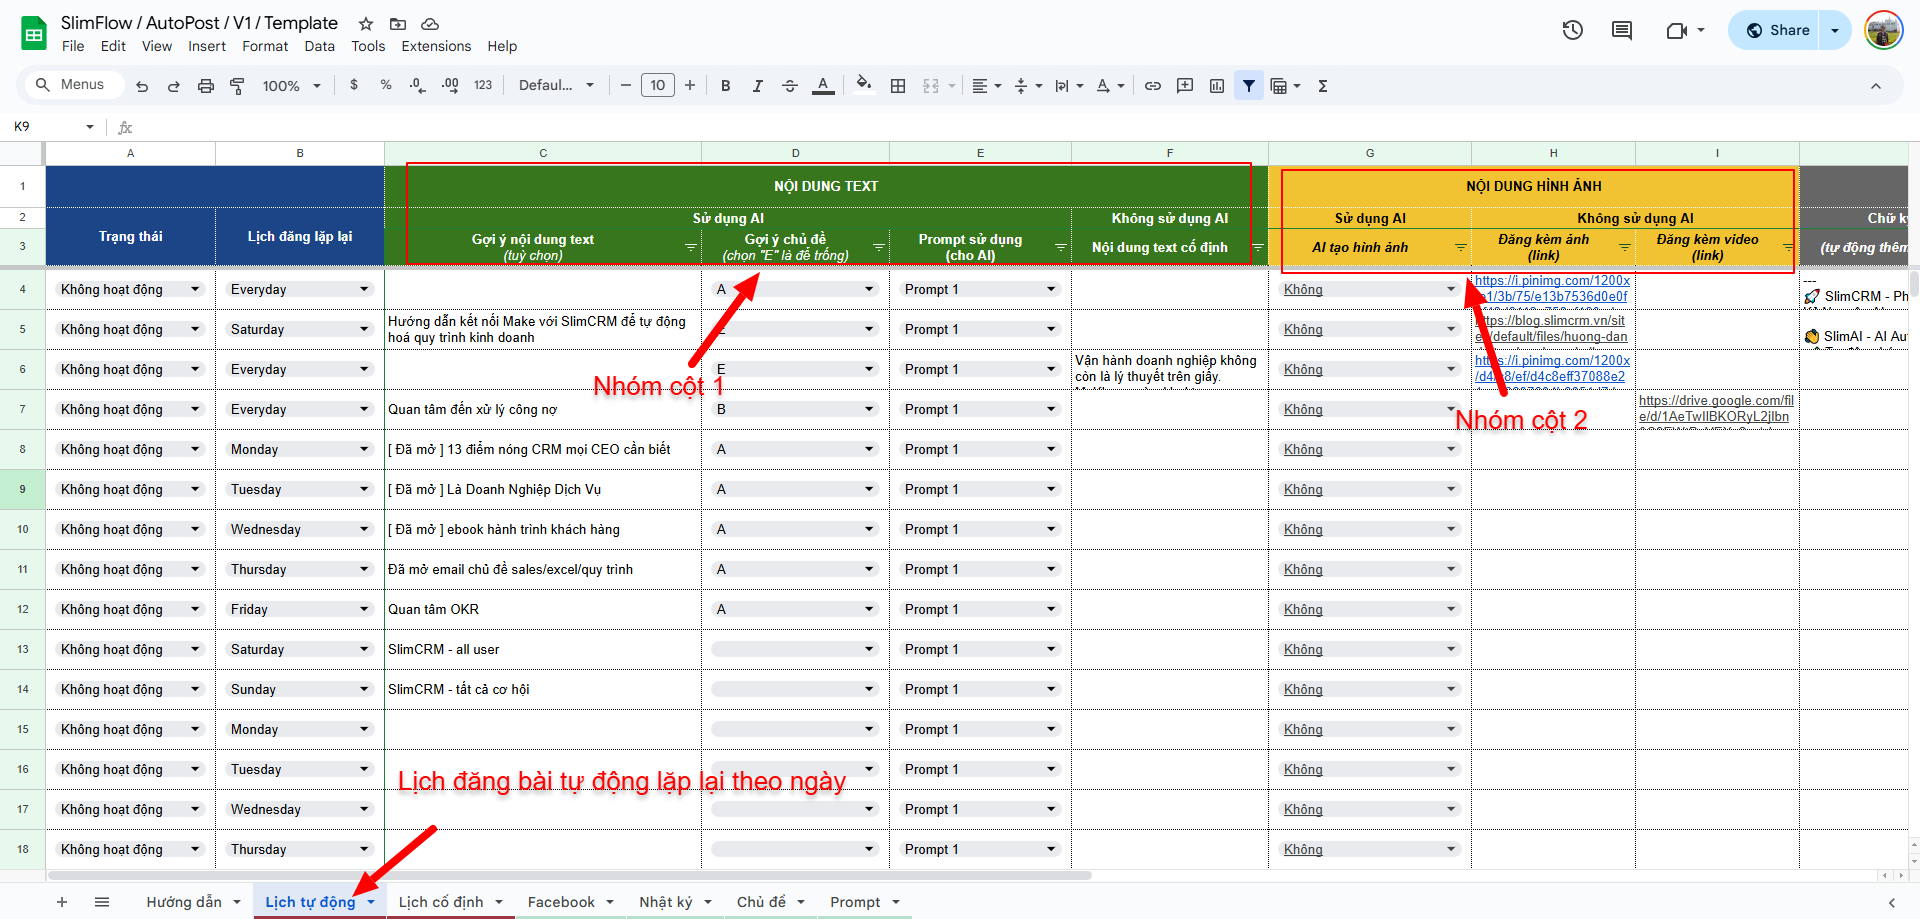
Task: Click the functions sigma icon
Action: 1322,86
